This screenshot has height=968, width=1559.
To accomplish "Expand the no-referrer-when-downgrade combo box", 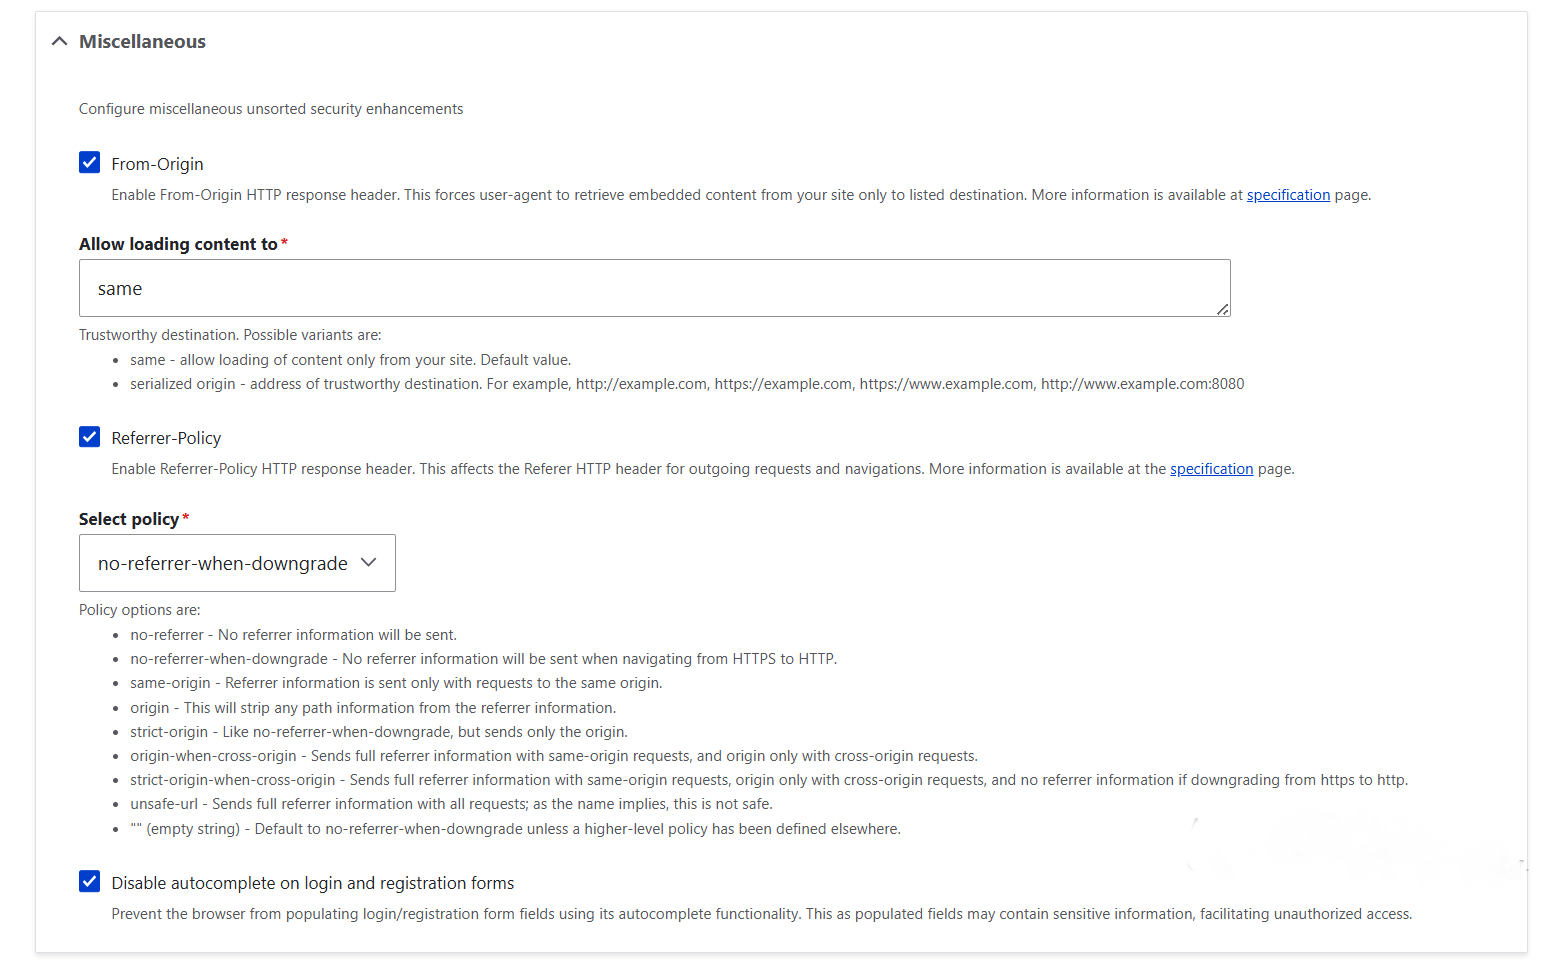I will click(237, 562).
